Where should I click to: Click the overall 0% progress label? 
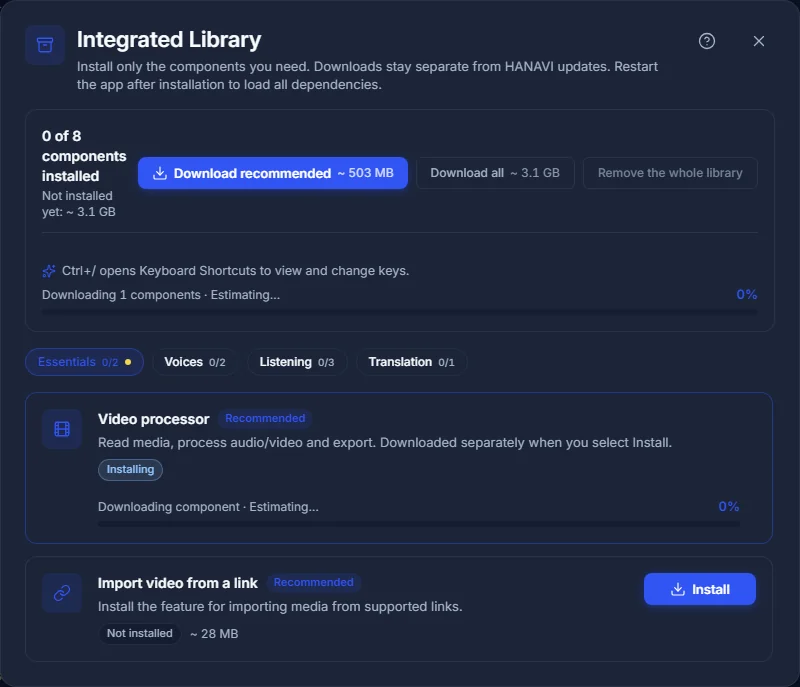click(x=746, y=294)
